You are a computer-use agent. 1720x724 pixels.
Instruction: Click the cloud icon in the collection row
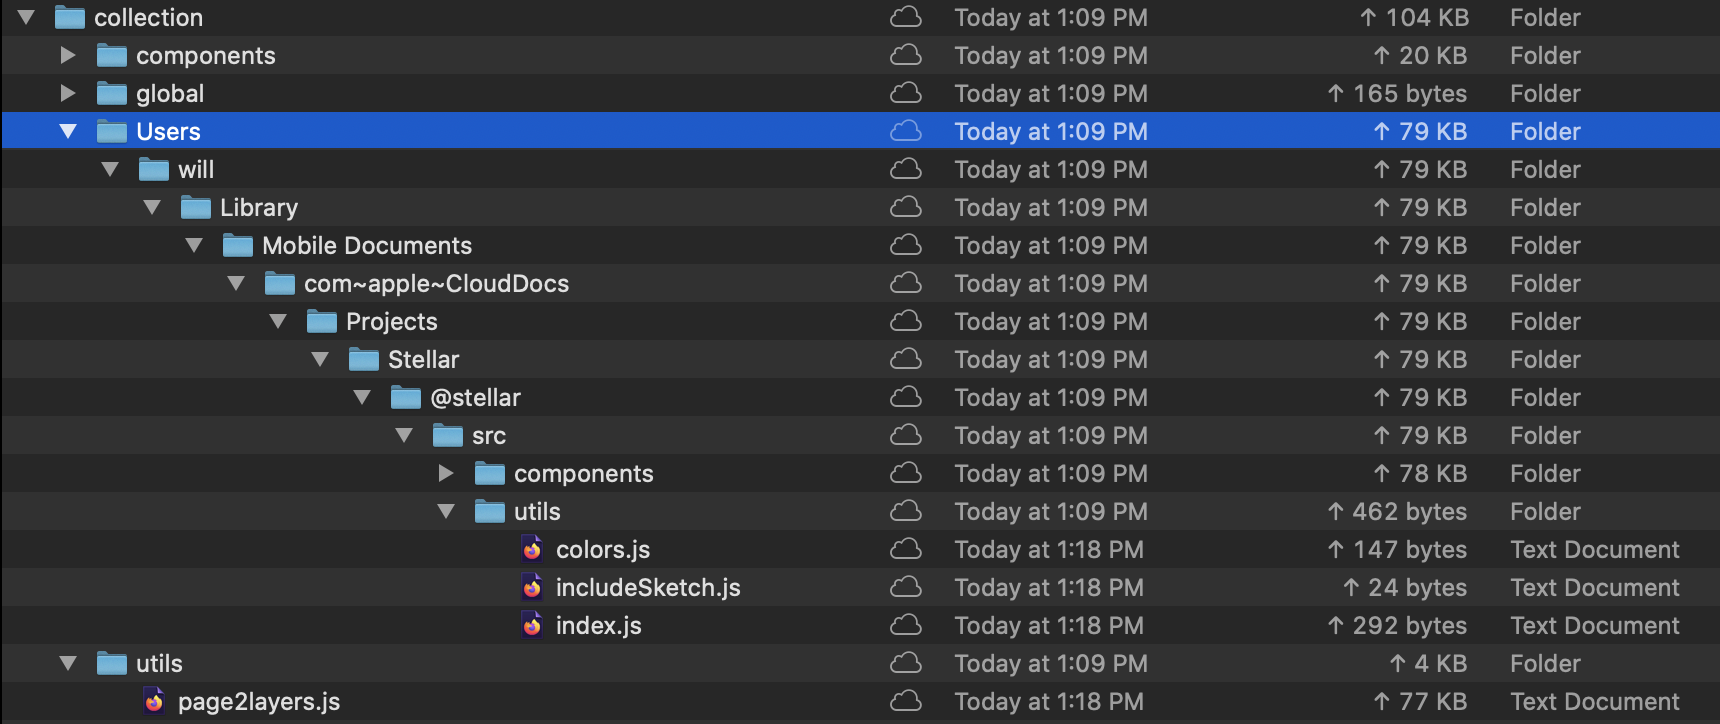coord(906,17)
